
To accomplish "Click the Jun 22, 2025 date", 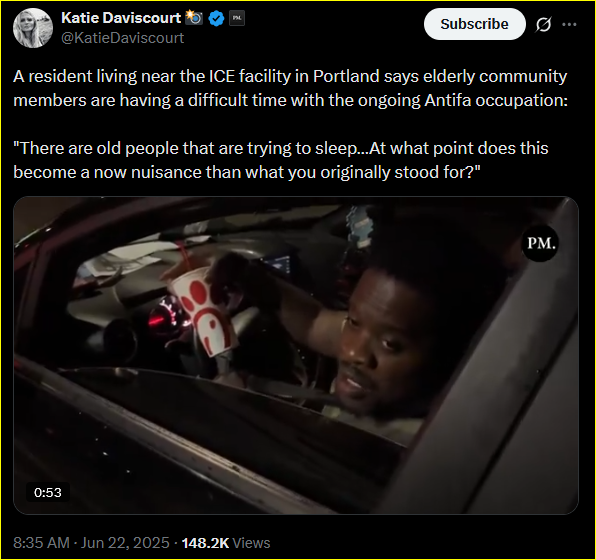I will coord(125,543).
